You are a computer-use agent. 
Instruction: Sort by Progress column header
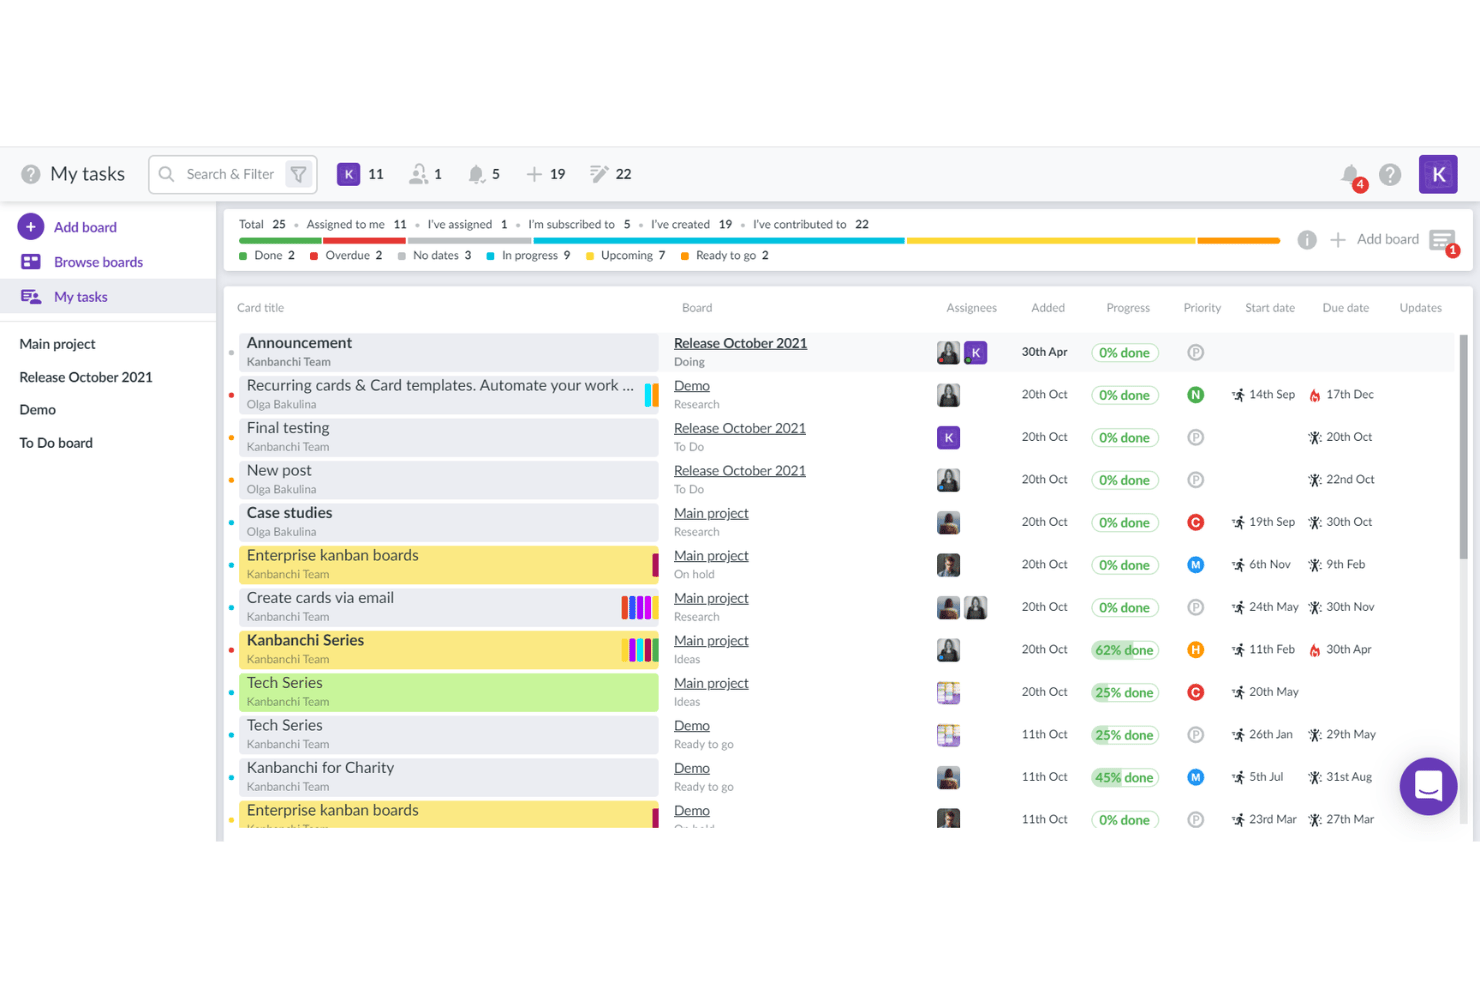pos(1128,308)
